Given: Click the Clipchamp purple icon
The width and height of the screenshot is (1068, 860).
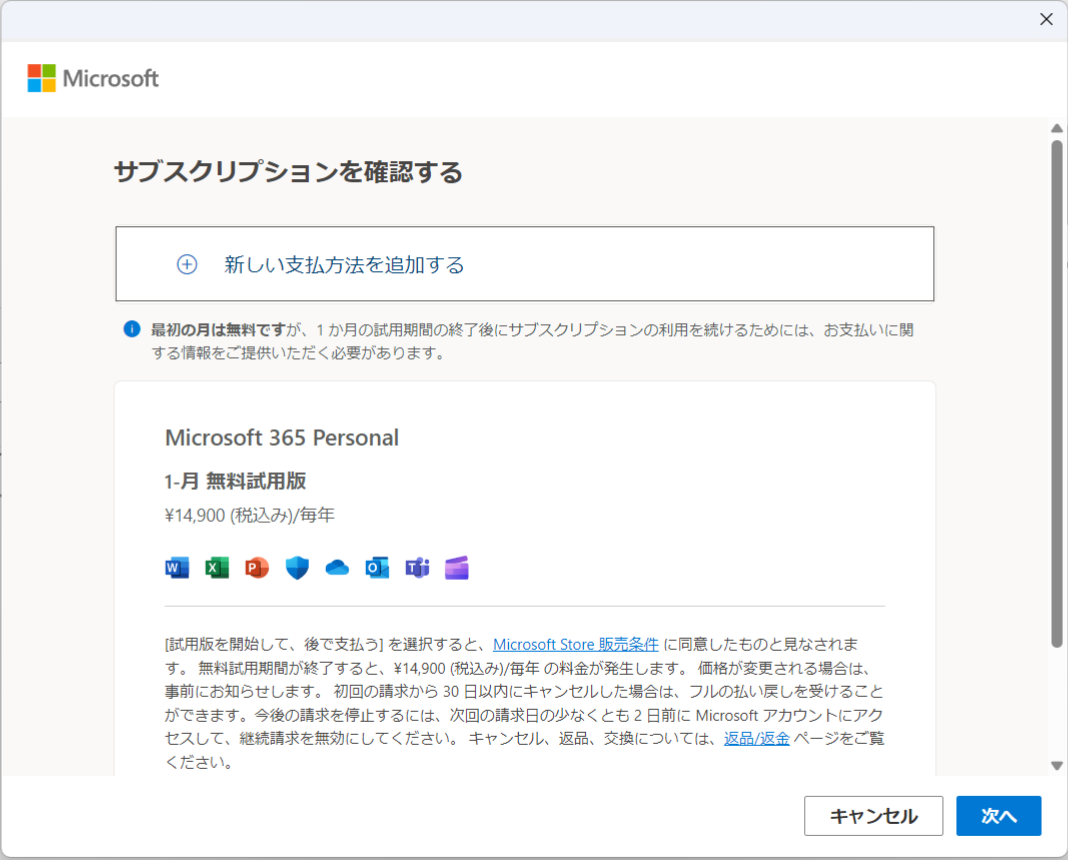Looking at the screenshot, I should pyautogui.click(x=457, y=567).
